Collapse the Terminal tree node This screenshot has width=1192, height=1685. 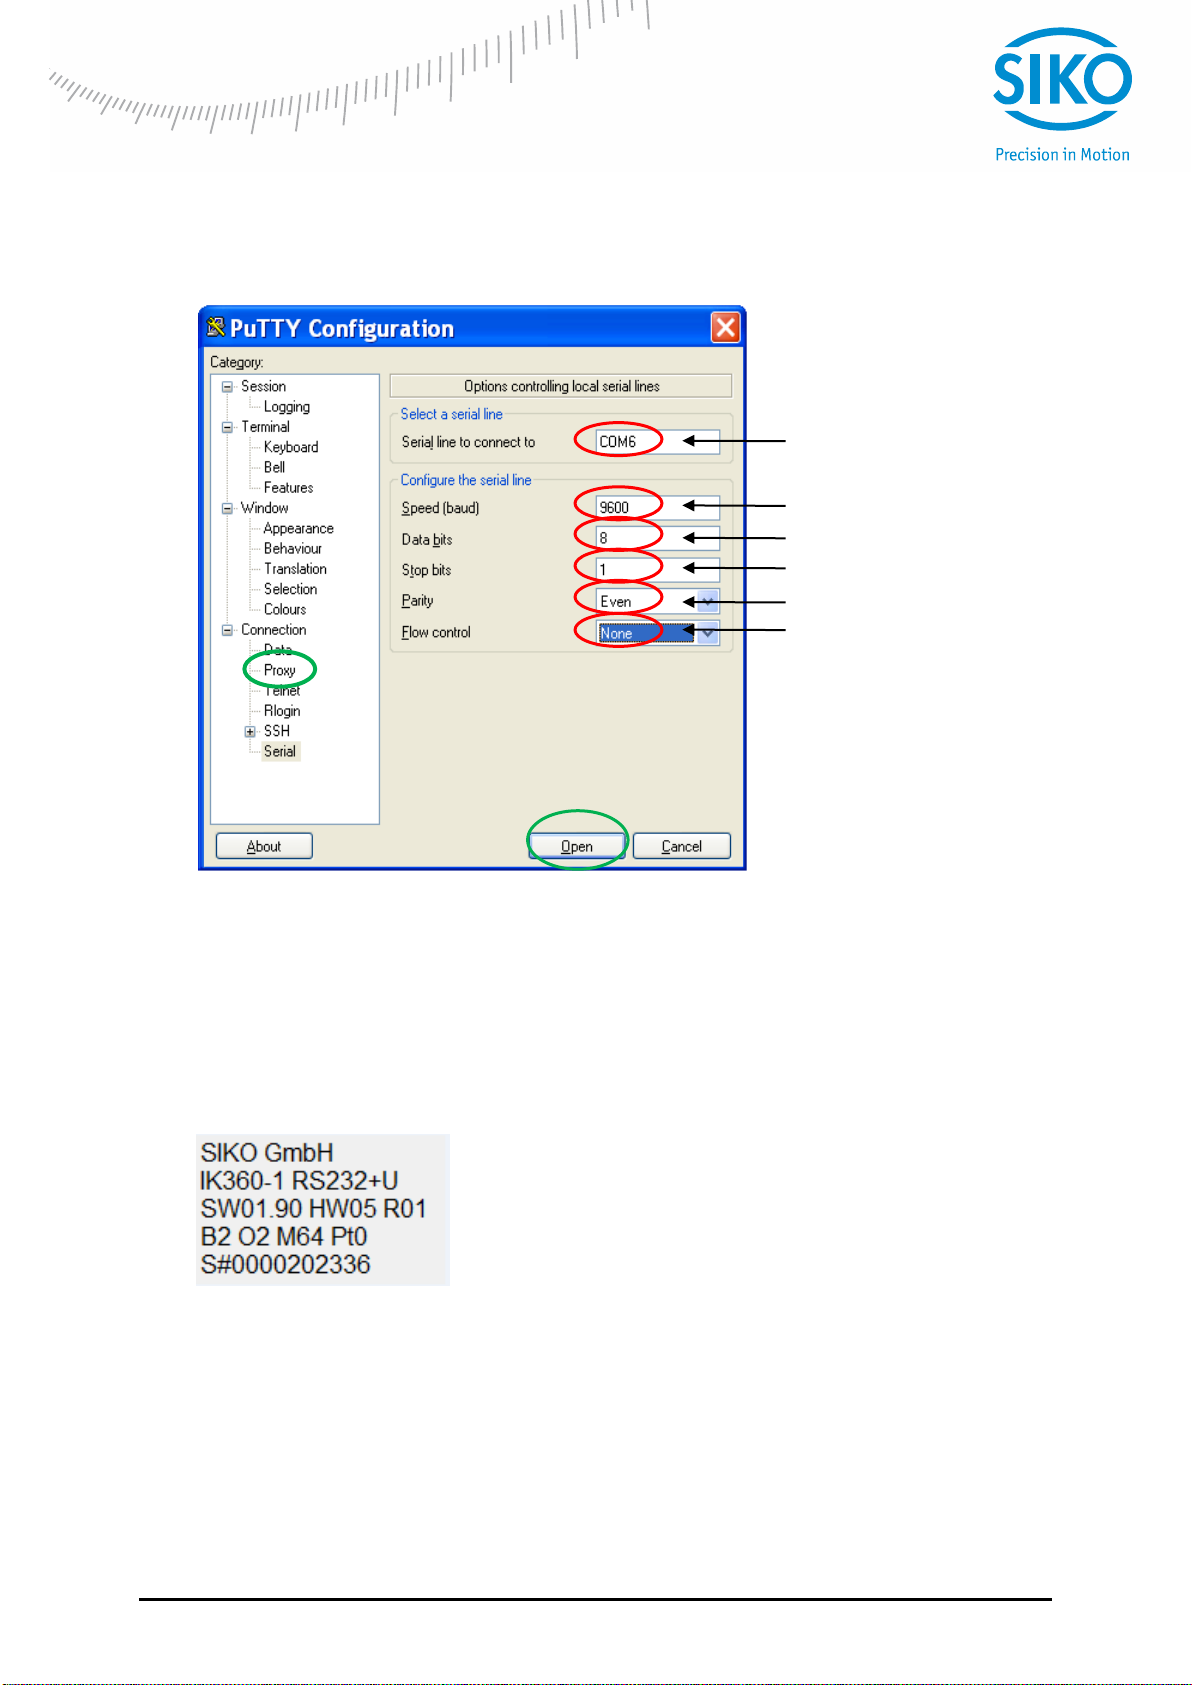pos(227,427)
